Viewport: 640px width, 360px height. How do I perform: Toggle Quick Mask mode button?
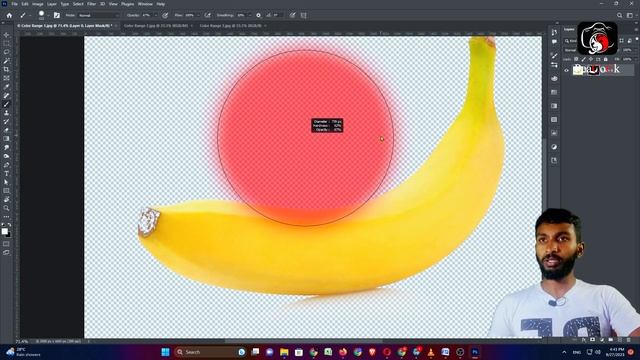coord(7,244)
